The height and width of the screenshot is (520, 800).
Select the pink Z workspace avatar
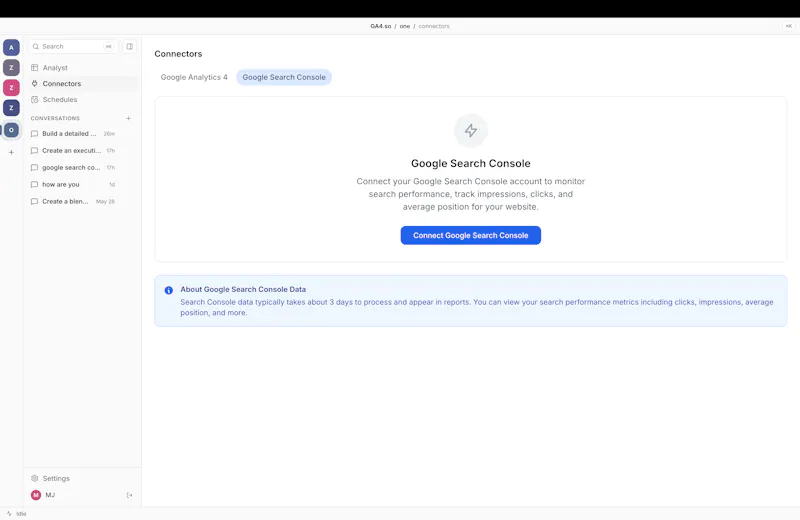point(11,87)
